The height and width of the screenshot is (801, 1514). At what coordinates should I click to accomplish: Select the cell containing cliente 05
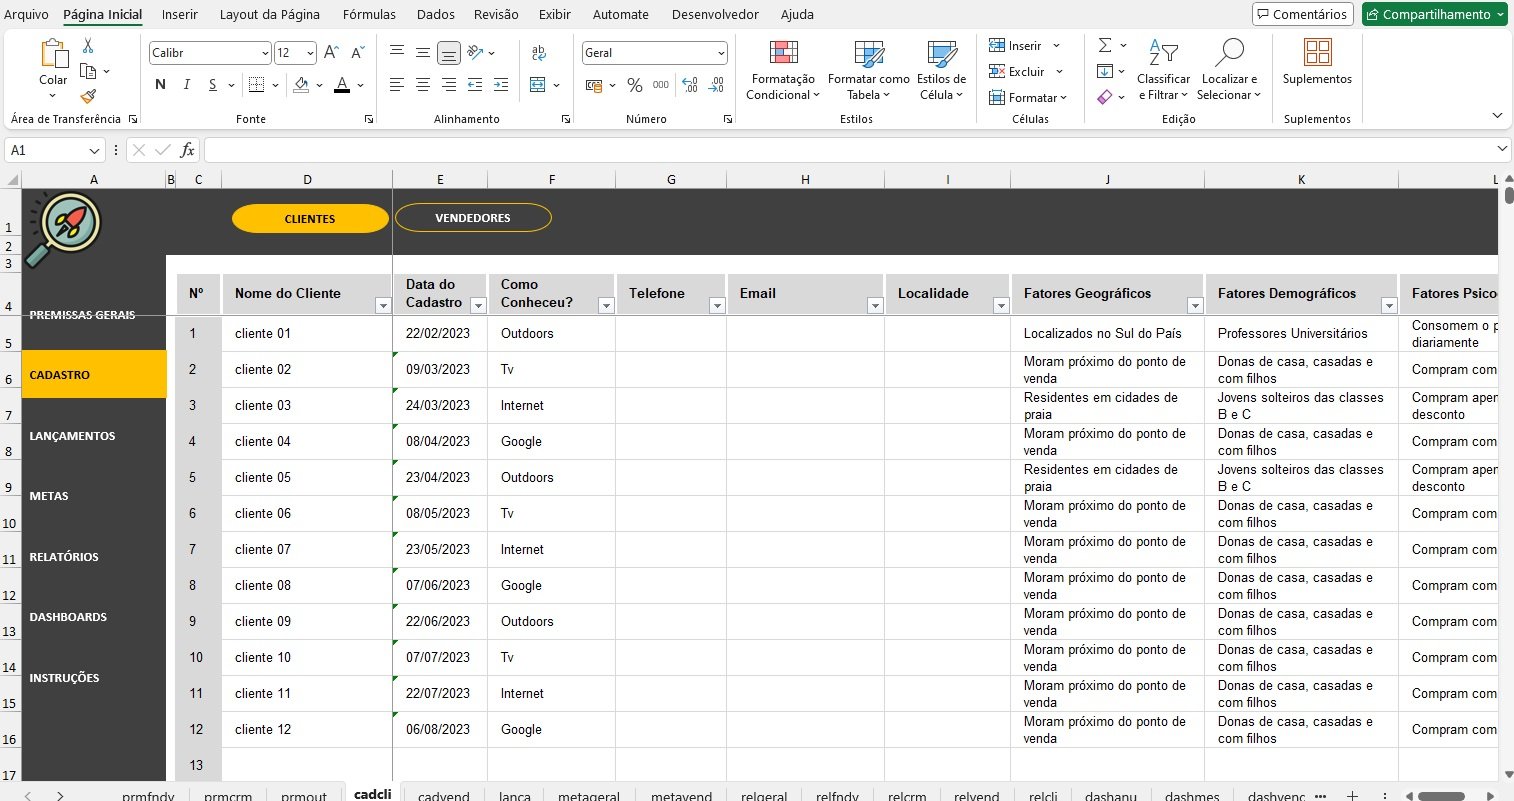click(x=307, y=478)
